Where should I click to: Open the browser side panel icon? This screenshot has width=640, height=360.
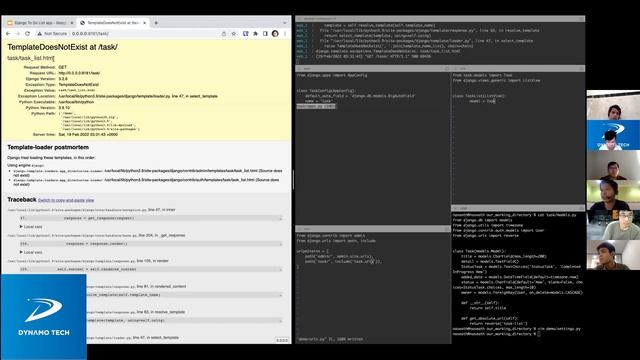[x=265, y=33]
